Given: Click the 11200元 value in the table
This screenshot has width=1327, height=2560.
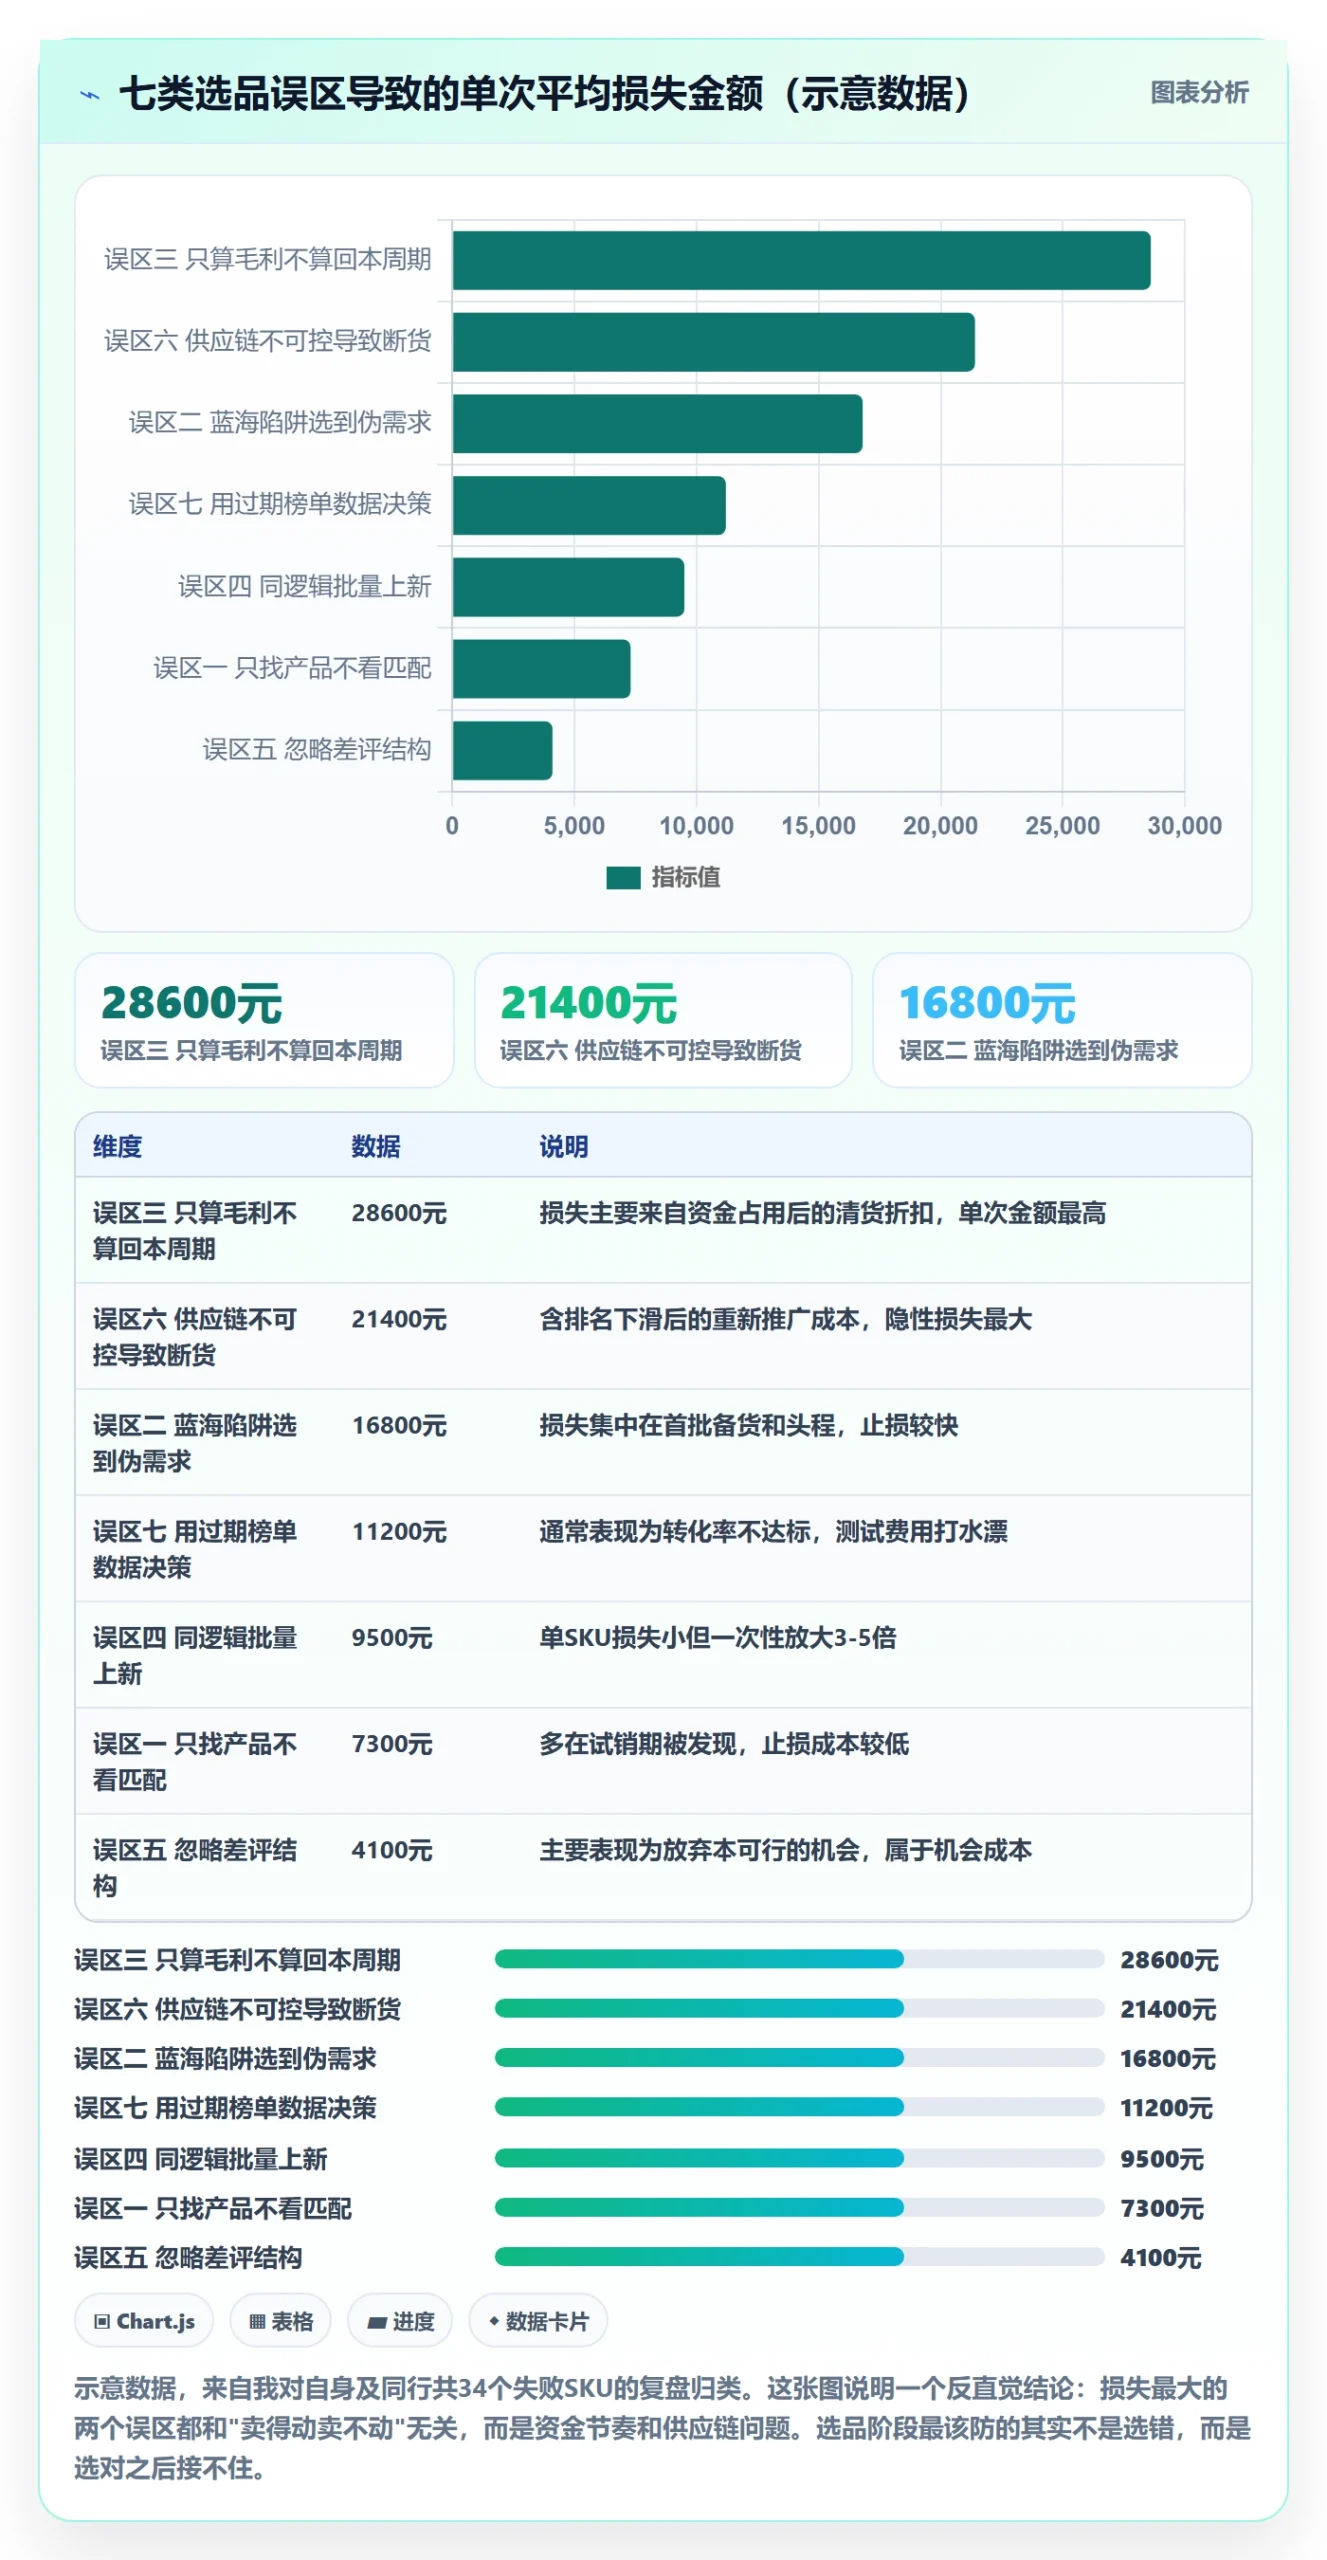Looking at the screenshot, I should click(x=399, y=1531).
